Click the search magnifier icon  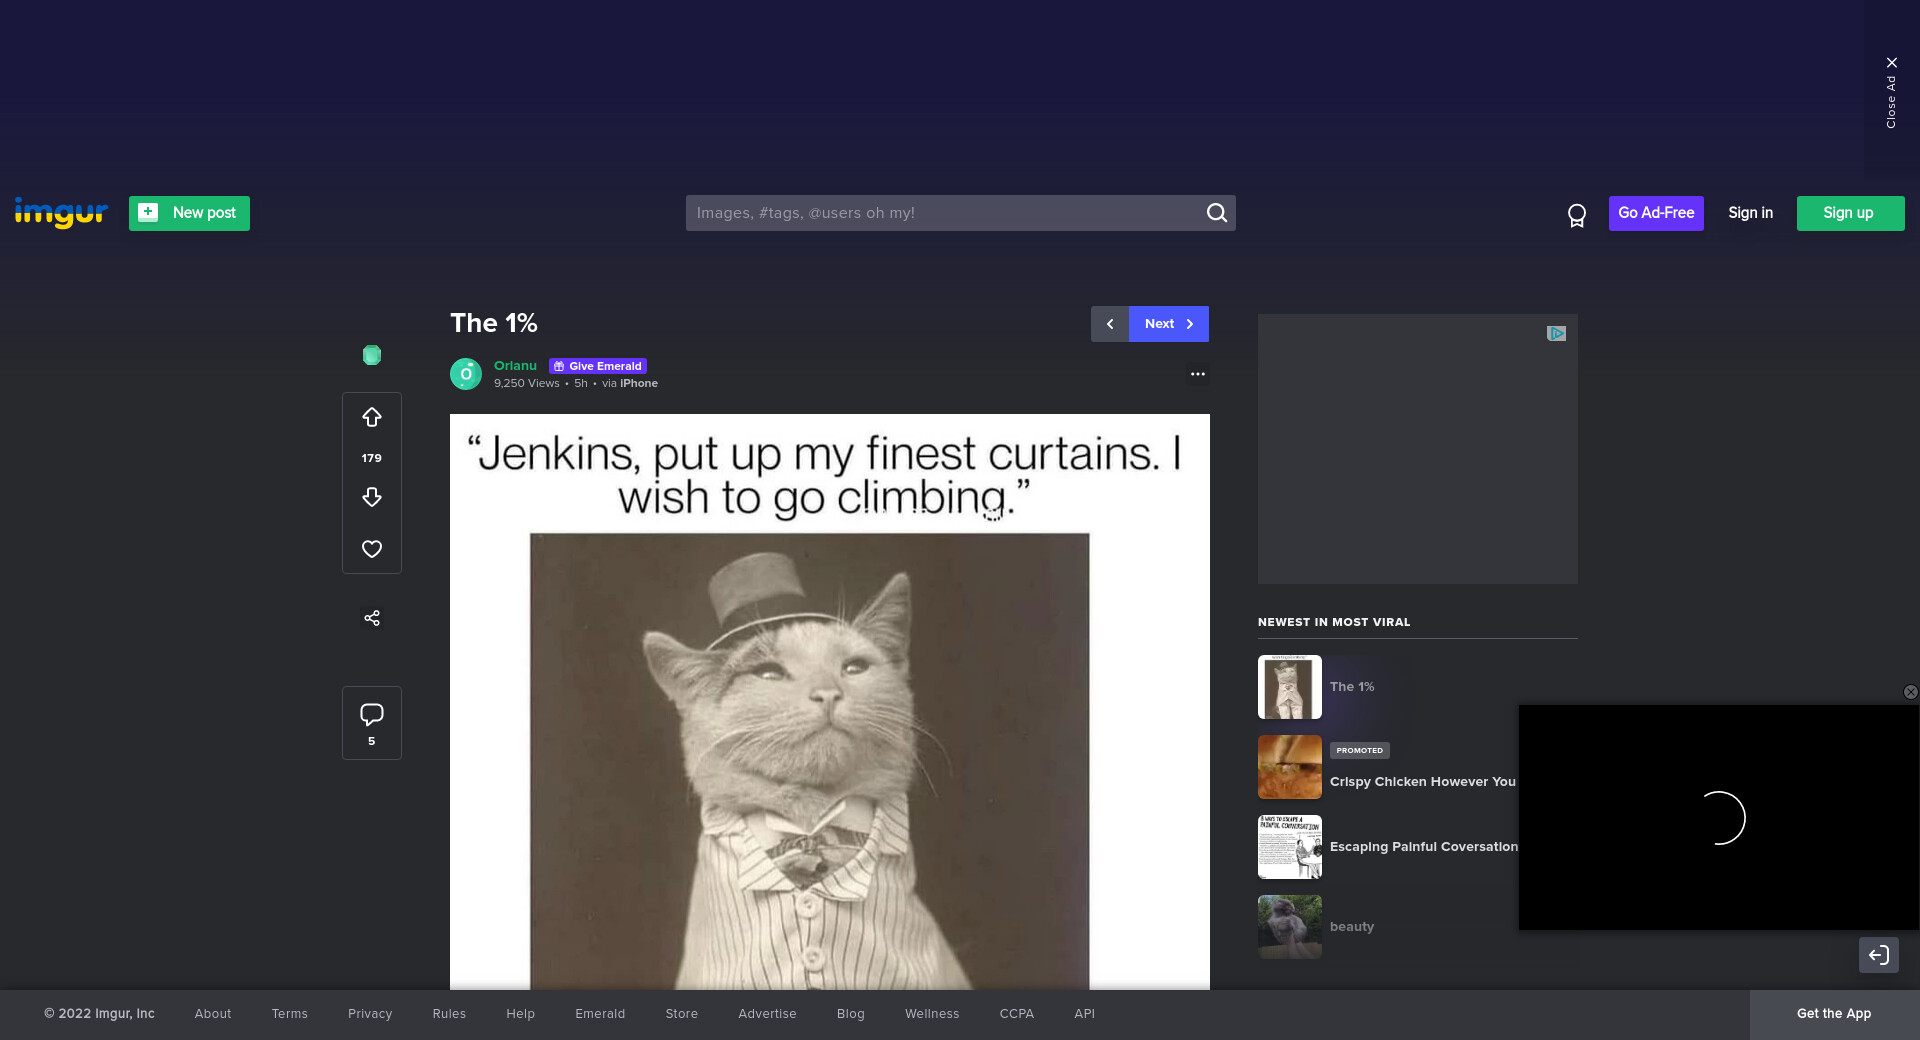point(1216,213)
